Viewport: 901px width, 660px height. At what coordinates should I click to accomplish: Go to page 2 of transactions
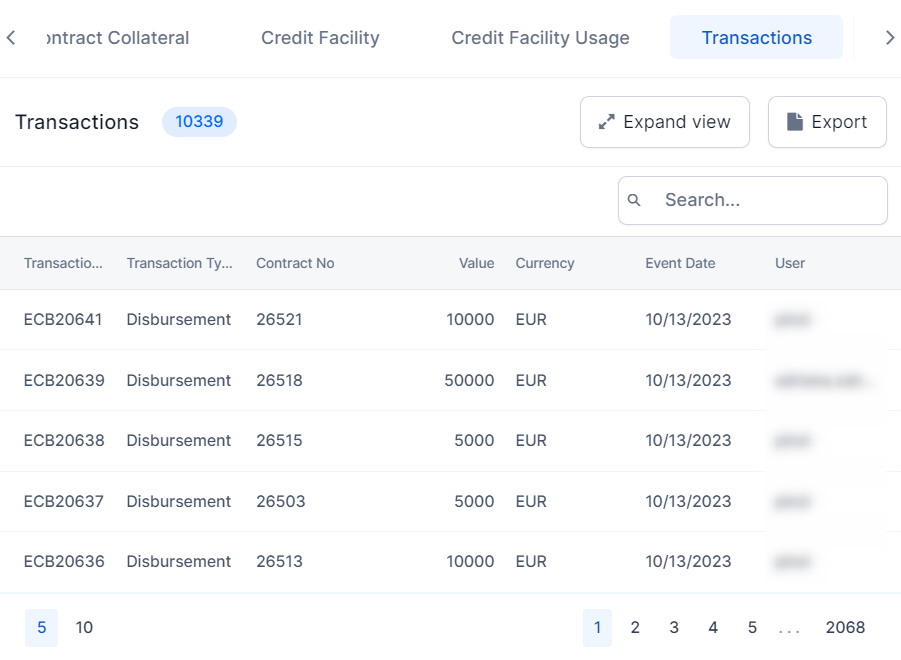click(x=635, y=628)
